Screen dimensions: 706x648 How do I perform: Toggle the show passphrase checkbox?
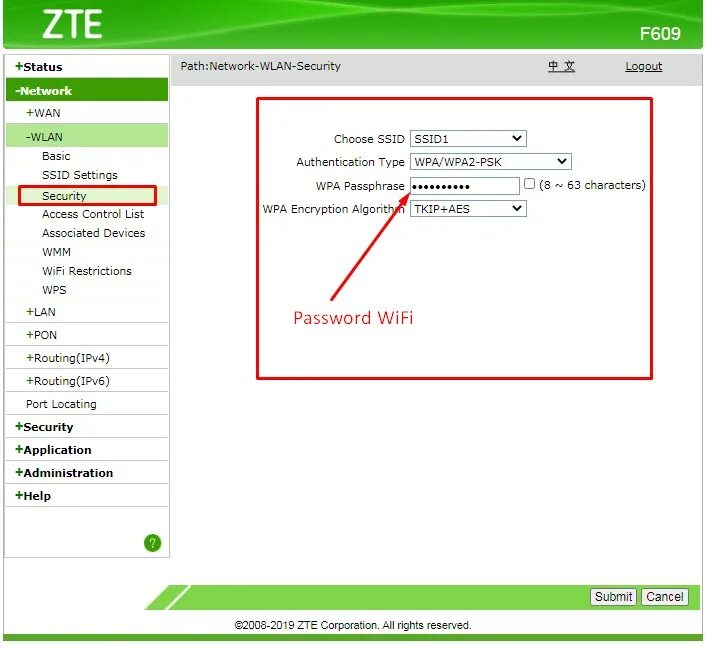[530, 184]
